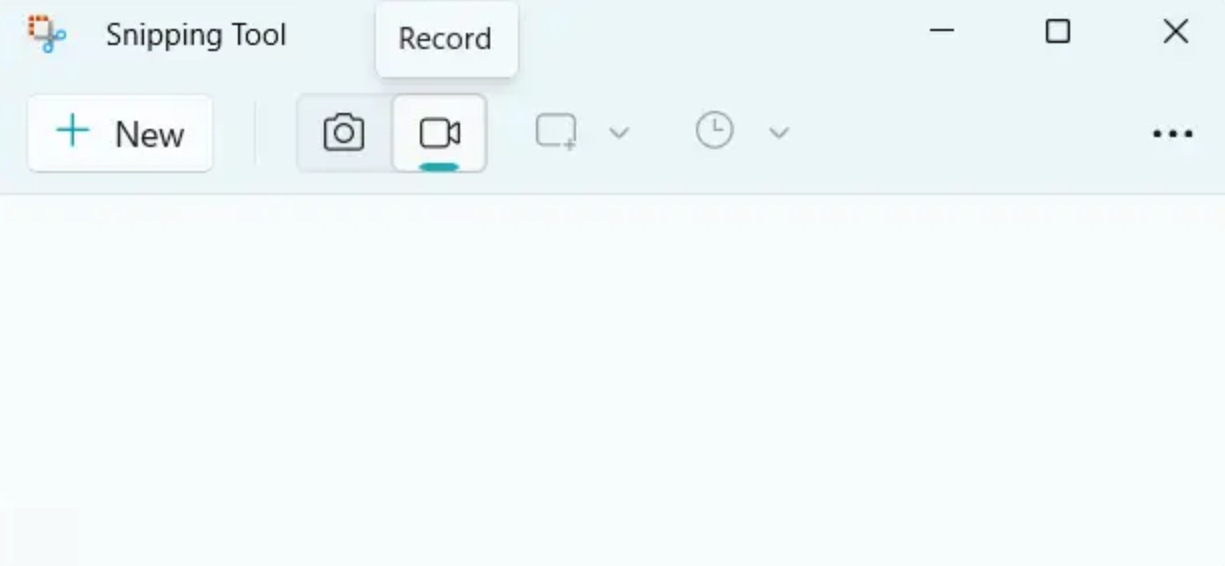Click the empty canvas area below toolbar
This screenshot has height=566, width=1225.
point(612,380)
